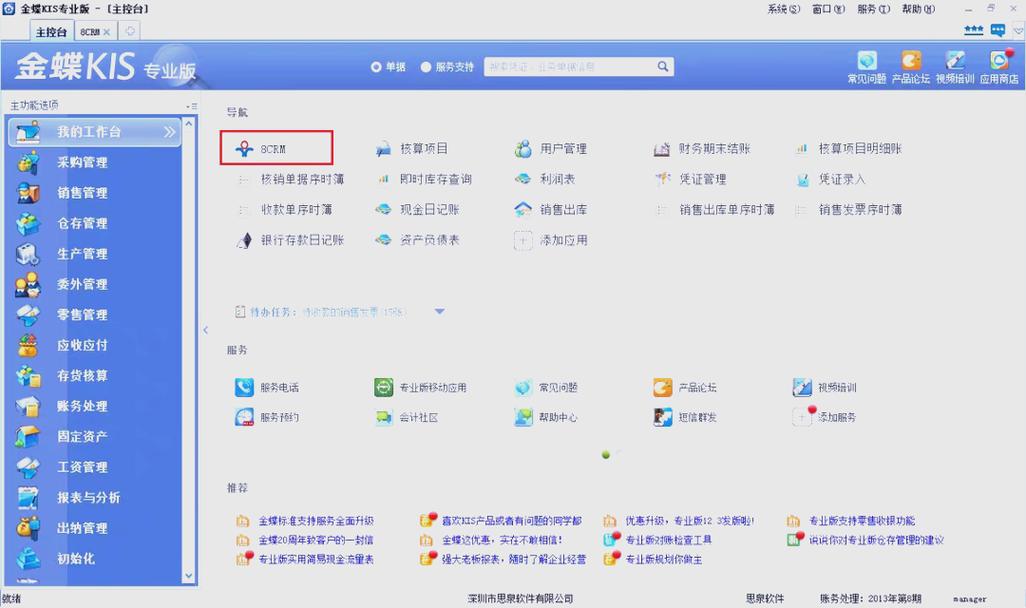This screenshot has height=608, width=1026.
Task: Open the 帮助中心 service icon
Action: pyautogui.click(x=546, y=417)
